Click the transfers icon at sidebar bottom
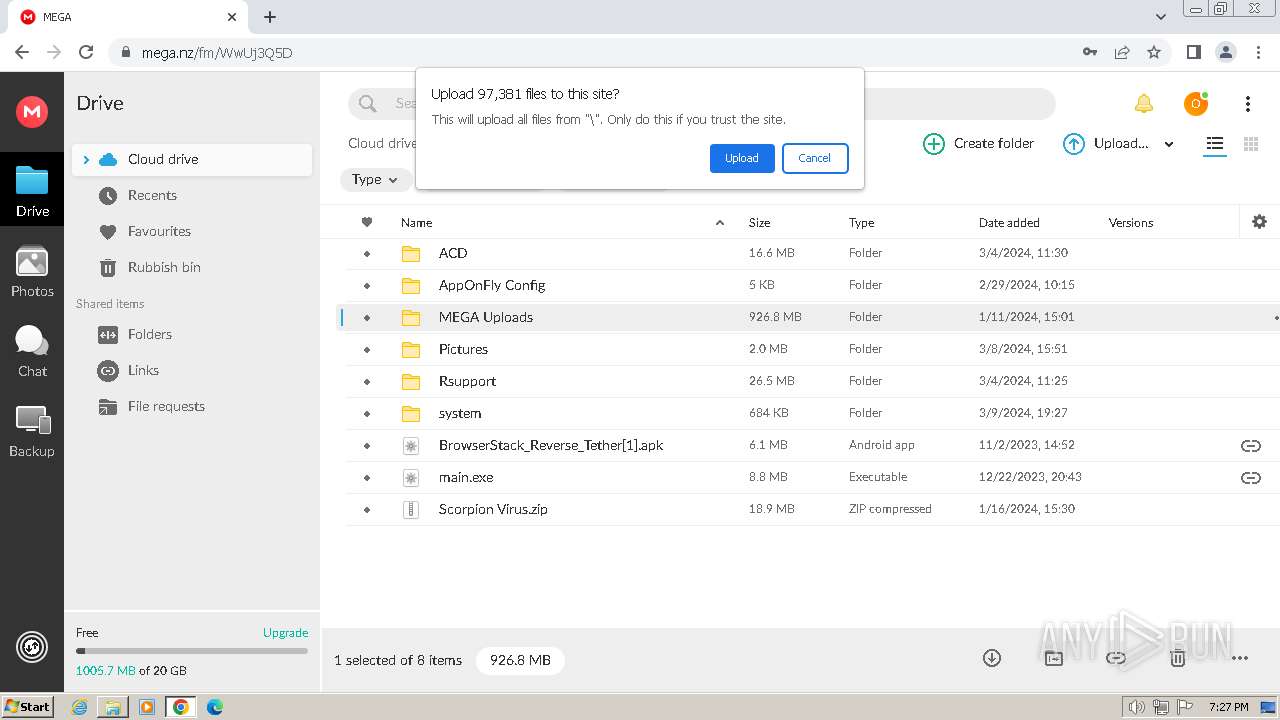Viewport: 1280px width, 720px height. [32, 648]
